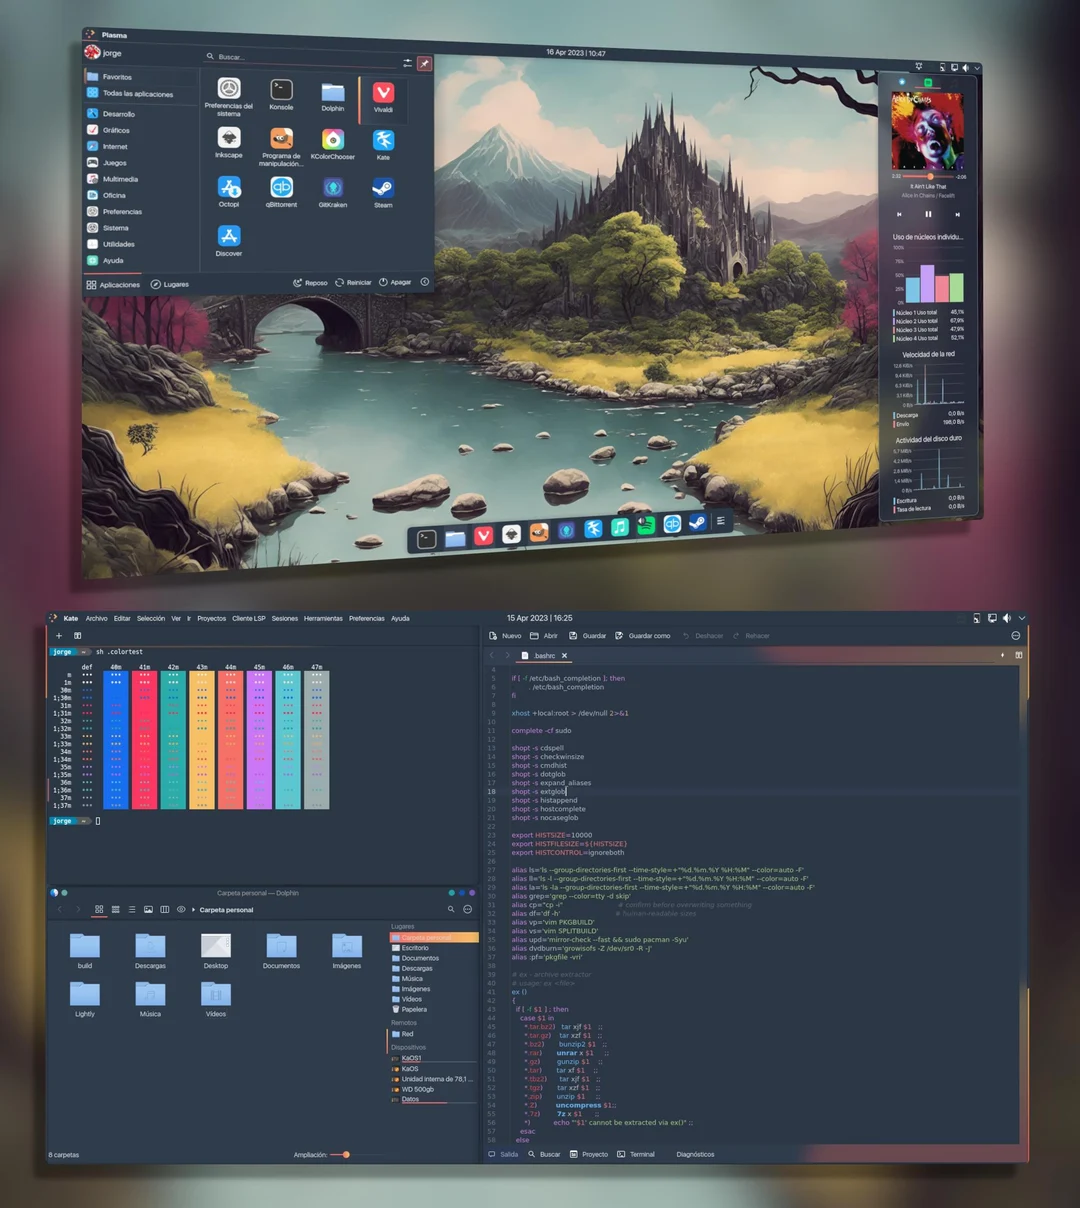Image resolution: width=1080 pixels, height=1208 pixels.
Task: Open the Herramientas menu in Kate
Action: (322, 618)
